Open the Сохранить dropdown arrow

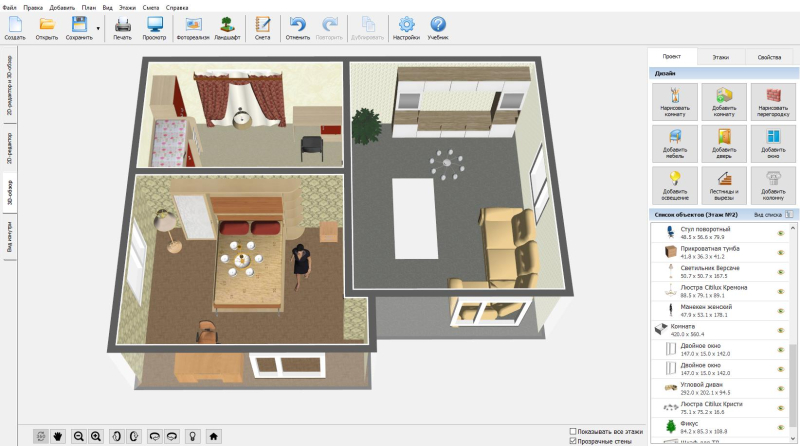tap(98, 27)
